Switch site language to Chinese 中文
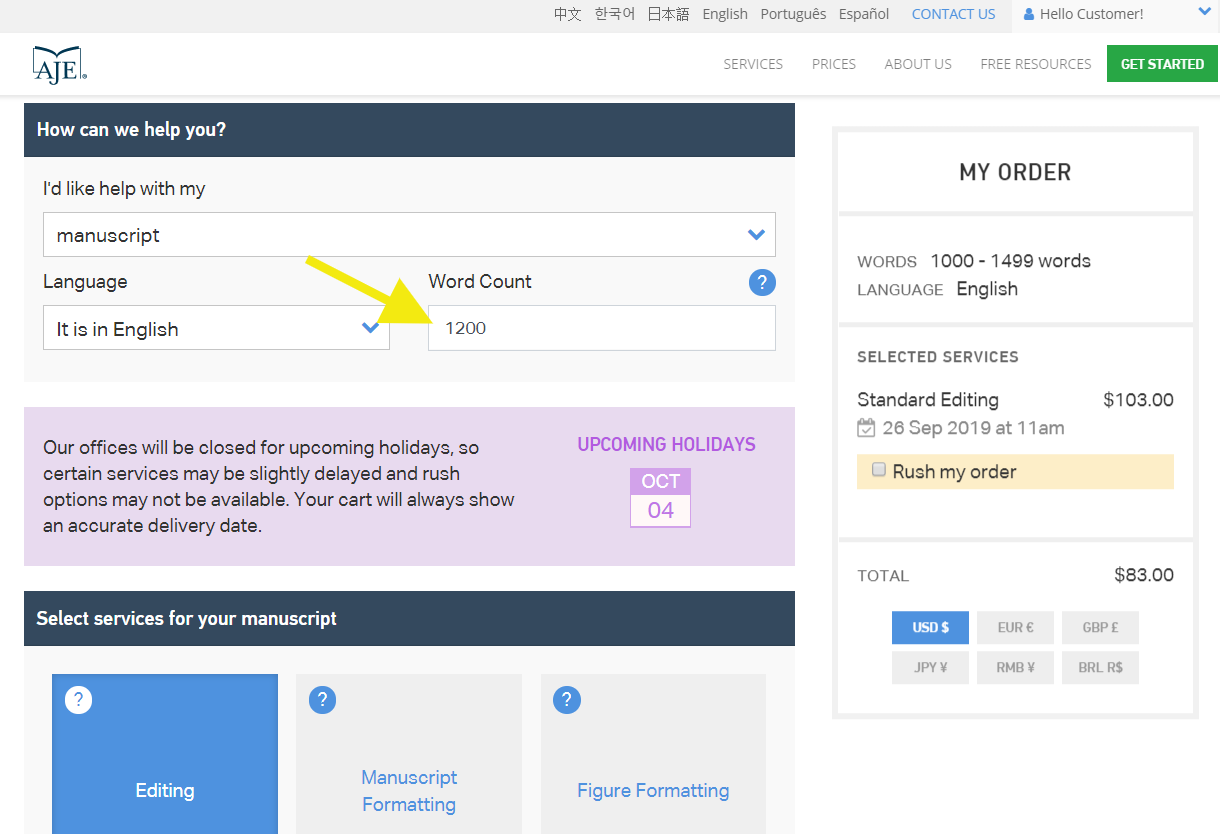Image resolution: width=1220 pixels, height=834 pixels. click(x=568, y=14)
